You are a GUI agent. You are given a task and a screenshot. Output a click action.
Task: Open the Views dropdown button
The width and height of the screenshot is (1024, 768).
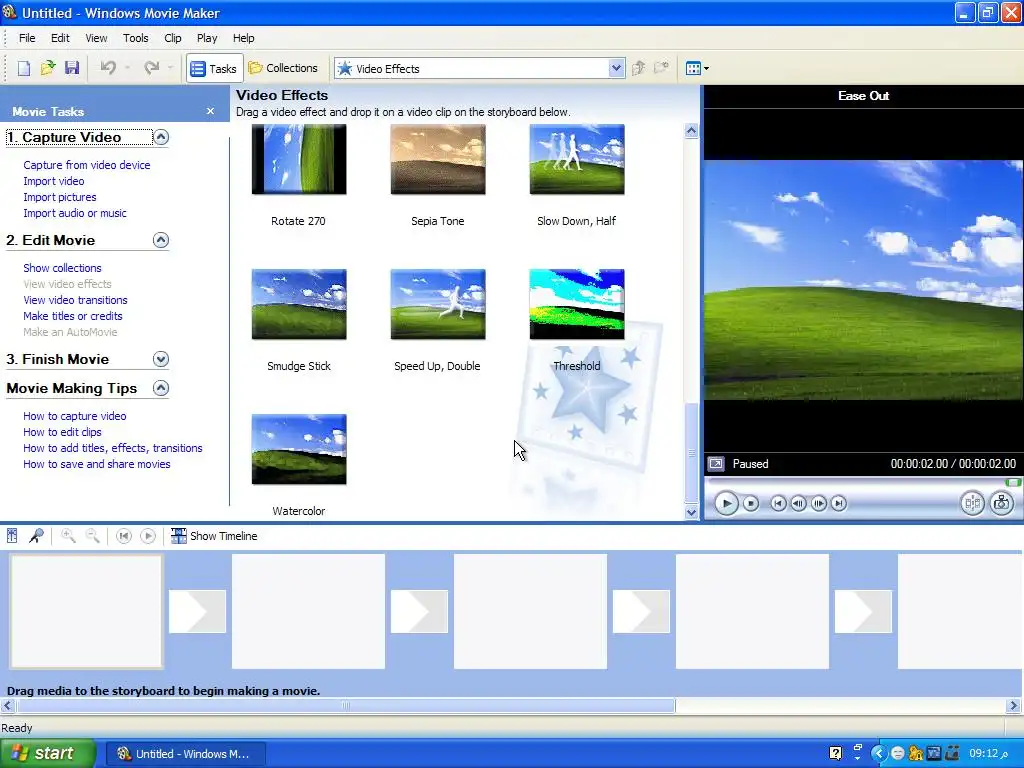tap(697, 68)
